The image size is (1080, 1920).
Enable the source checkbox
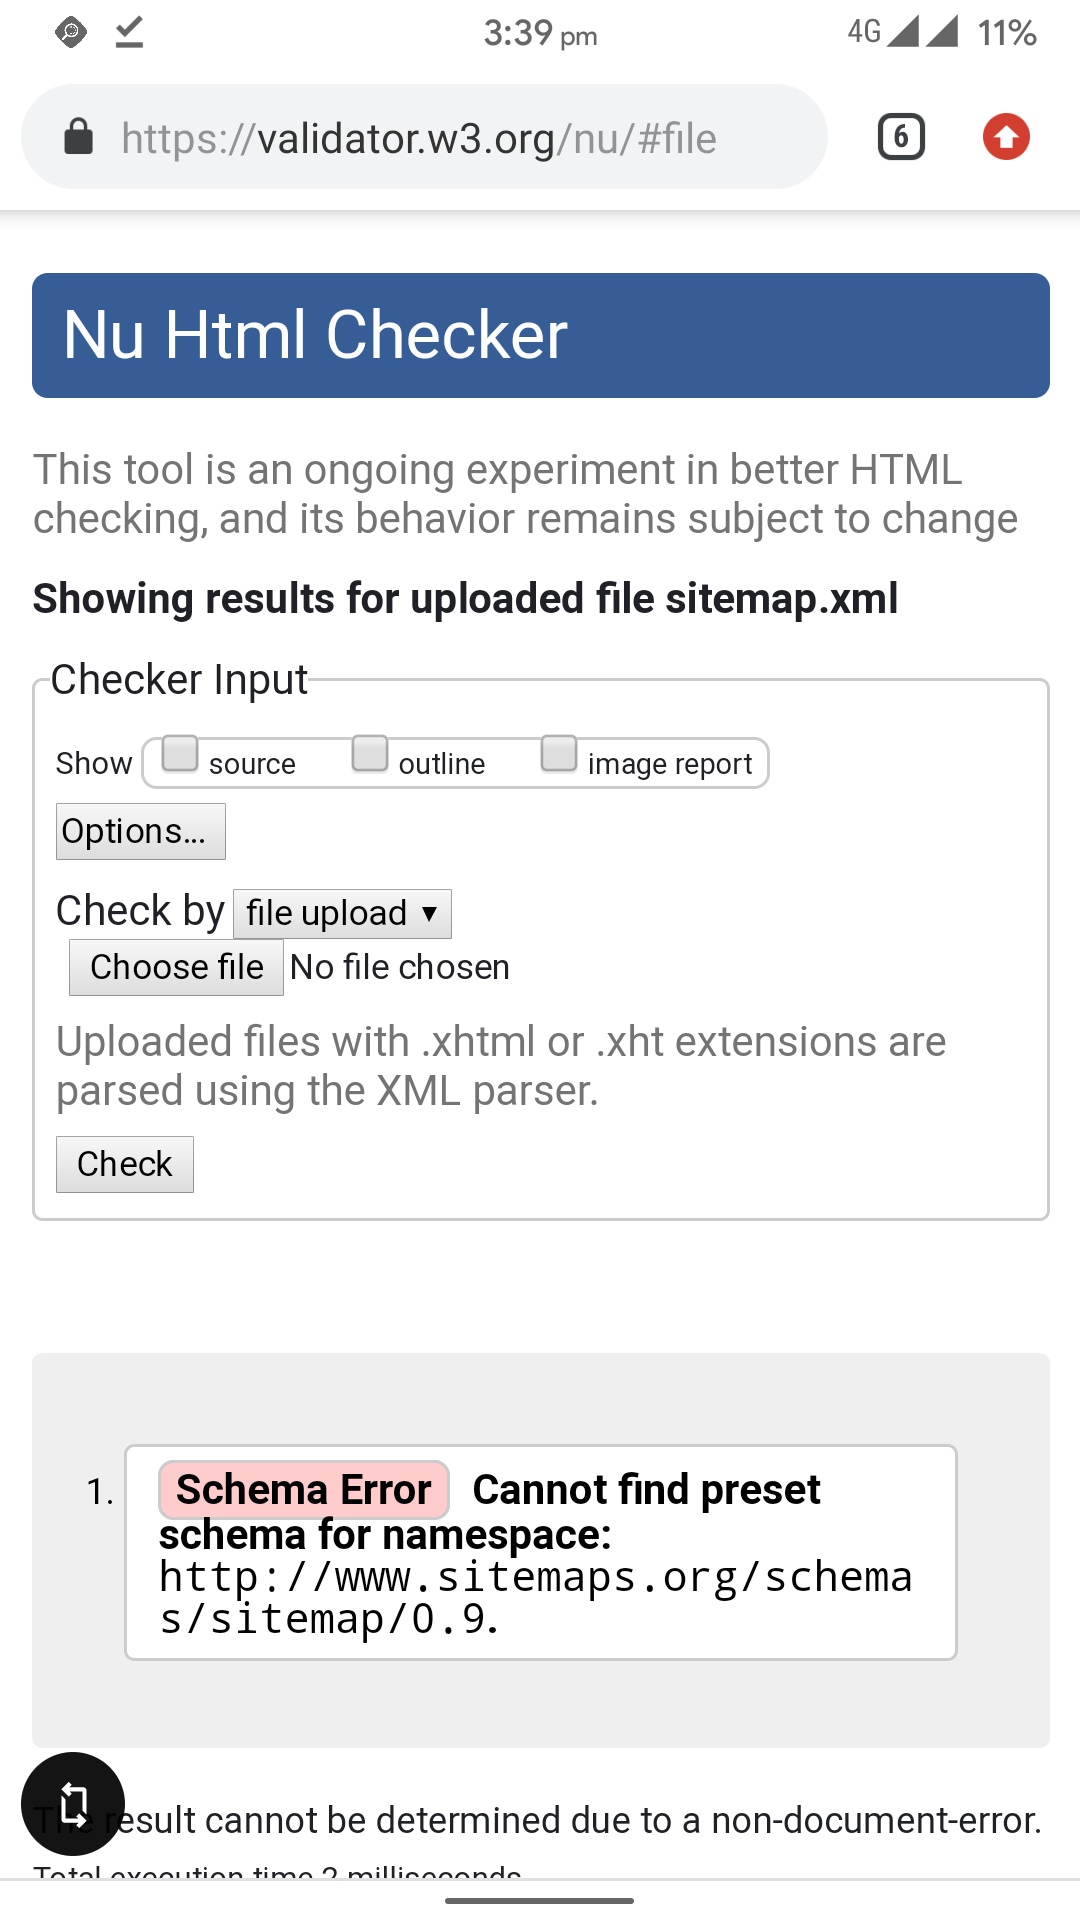(x=180, y=753)
